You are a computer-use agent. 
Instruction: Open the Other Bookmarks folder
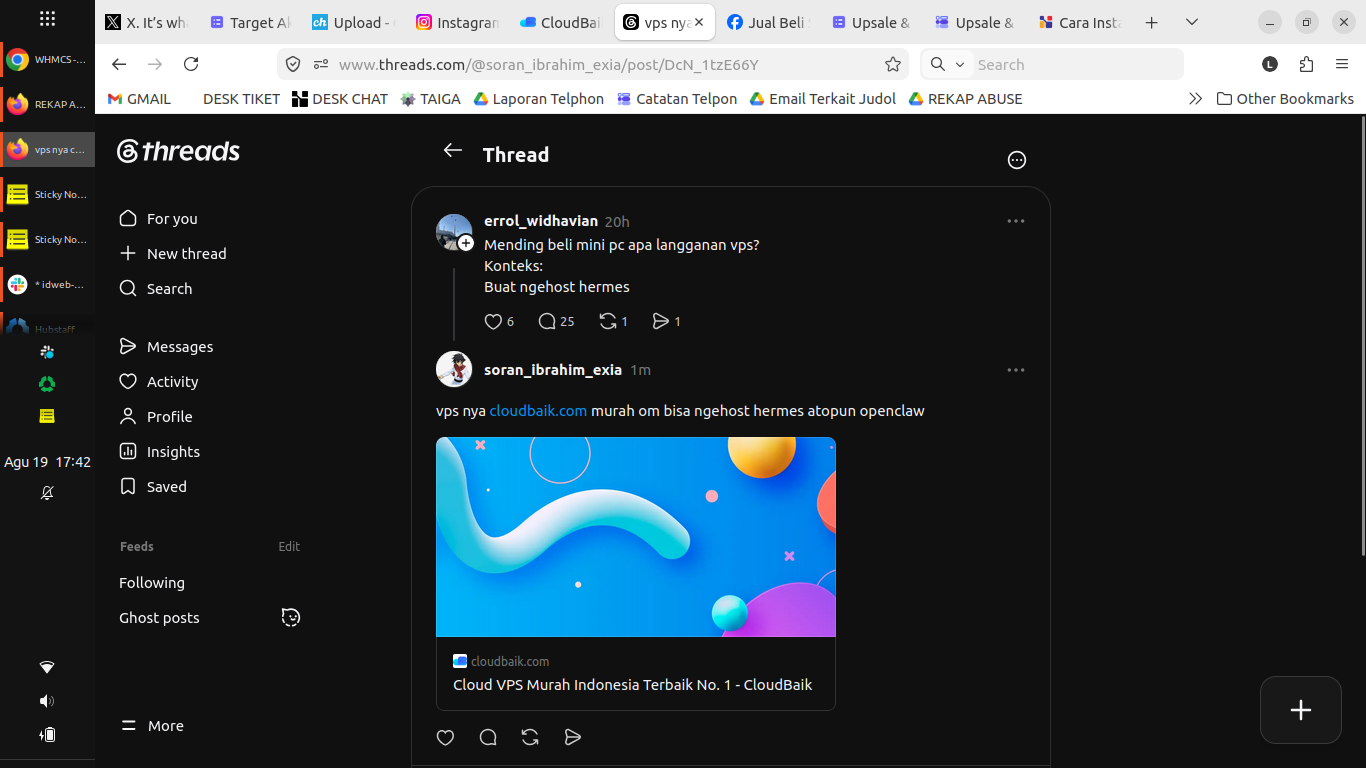(1285, 99)
